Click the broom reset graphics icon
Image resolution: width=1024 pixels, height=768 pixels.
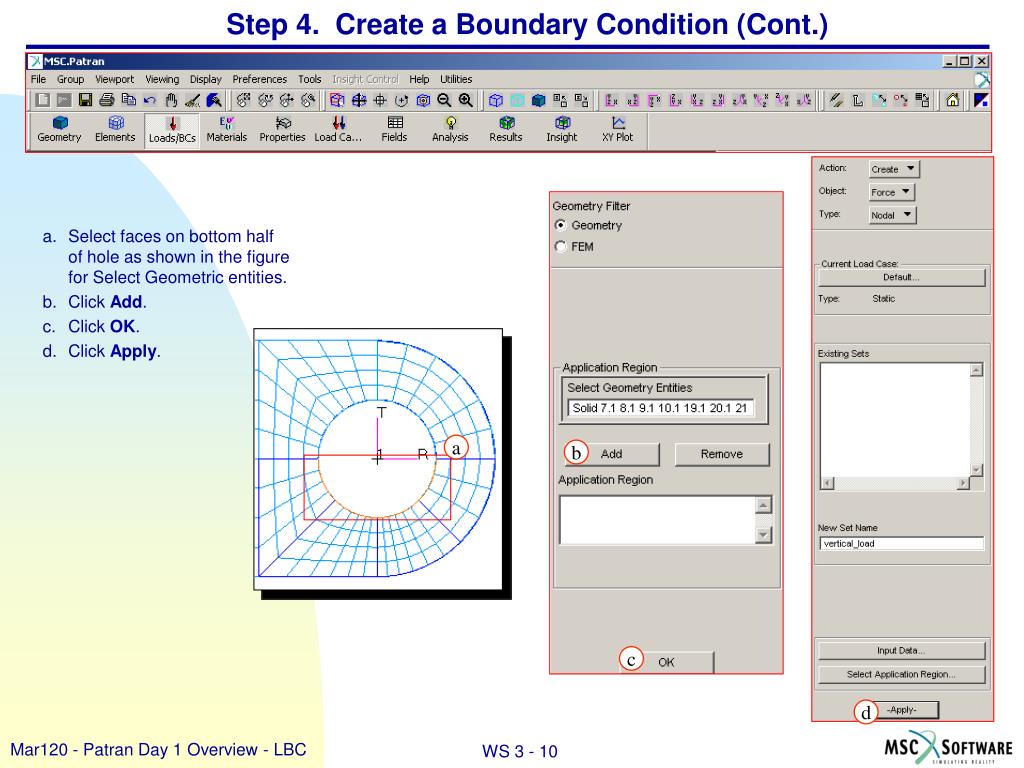[x=192, y=100]
